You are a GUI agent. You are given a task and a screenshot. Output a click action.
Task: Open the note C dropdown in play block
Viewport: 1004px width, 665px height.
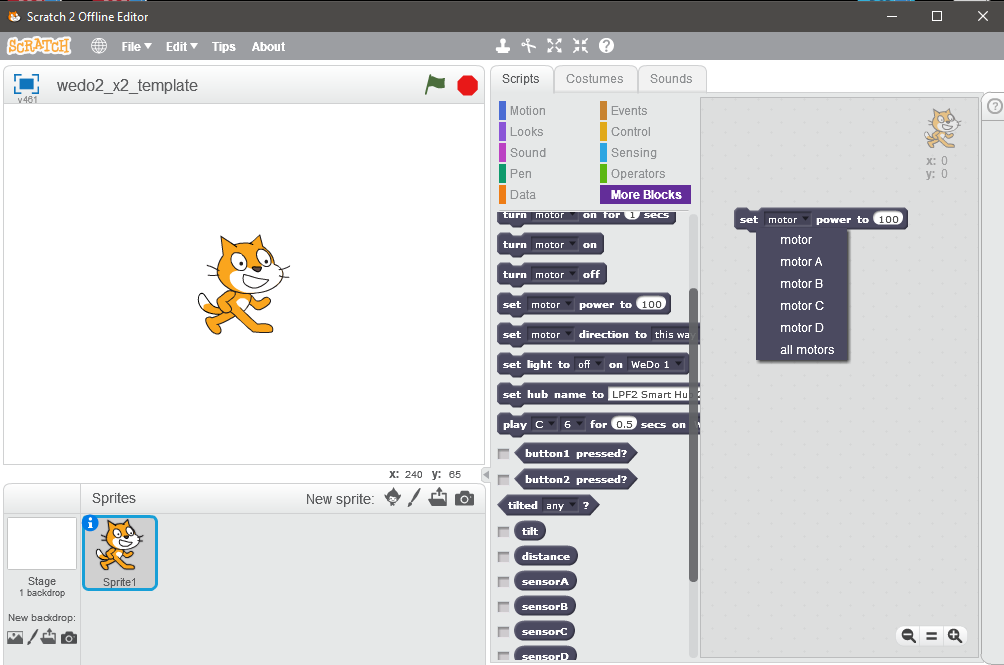click(544, 424)
